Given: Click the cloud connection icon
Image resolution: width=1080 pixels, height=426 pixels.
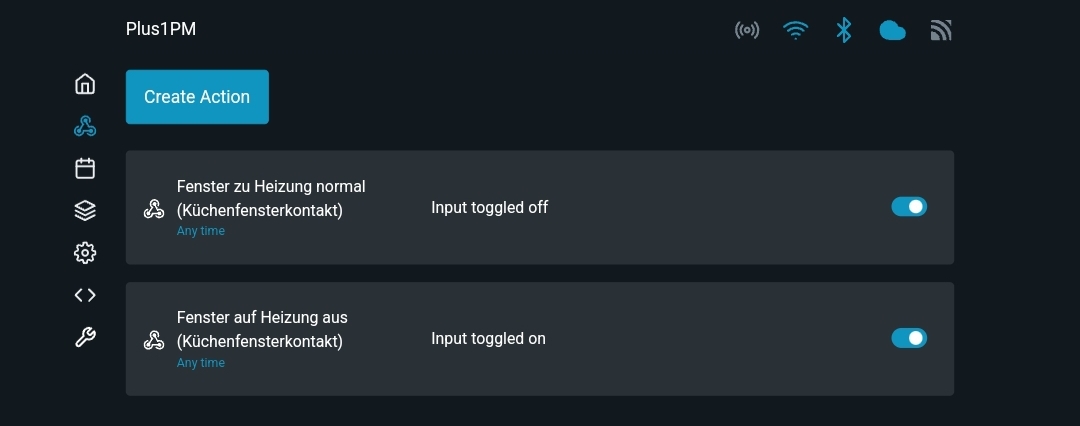Looking at the screenshot, I should [892, 31].
